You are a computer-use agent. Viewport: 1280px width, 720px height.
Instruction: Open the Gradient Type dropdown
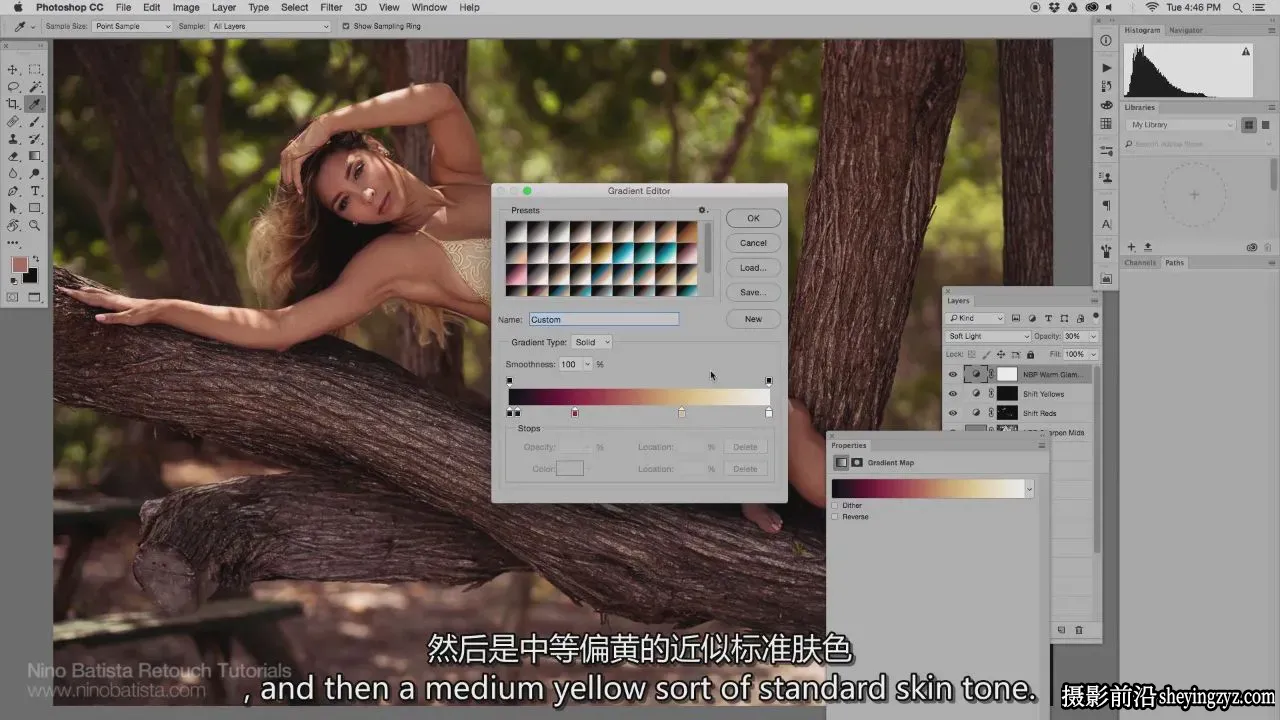click(x=592, y=342)
